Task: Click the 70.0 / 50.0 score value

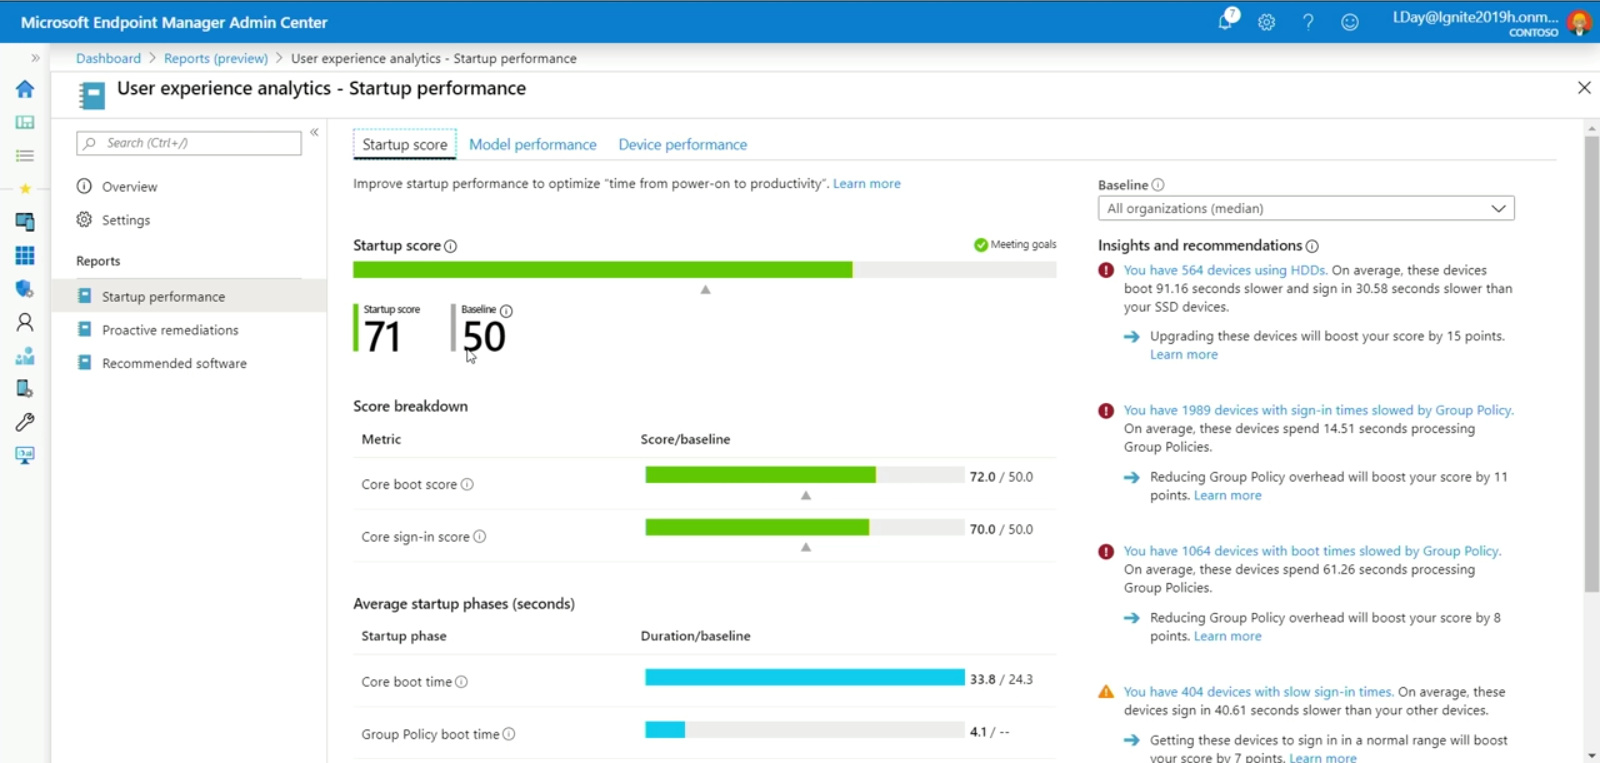Action: (1001, 529)
